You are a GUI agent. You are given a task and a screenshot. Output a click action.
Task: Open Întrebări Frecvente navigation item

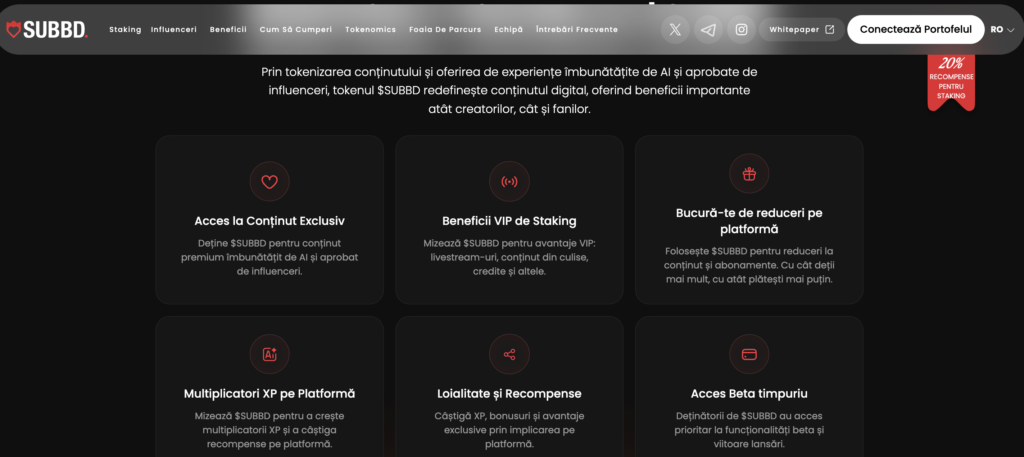(x=577, y=29)
